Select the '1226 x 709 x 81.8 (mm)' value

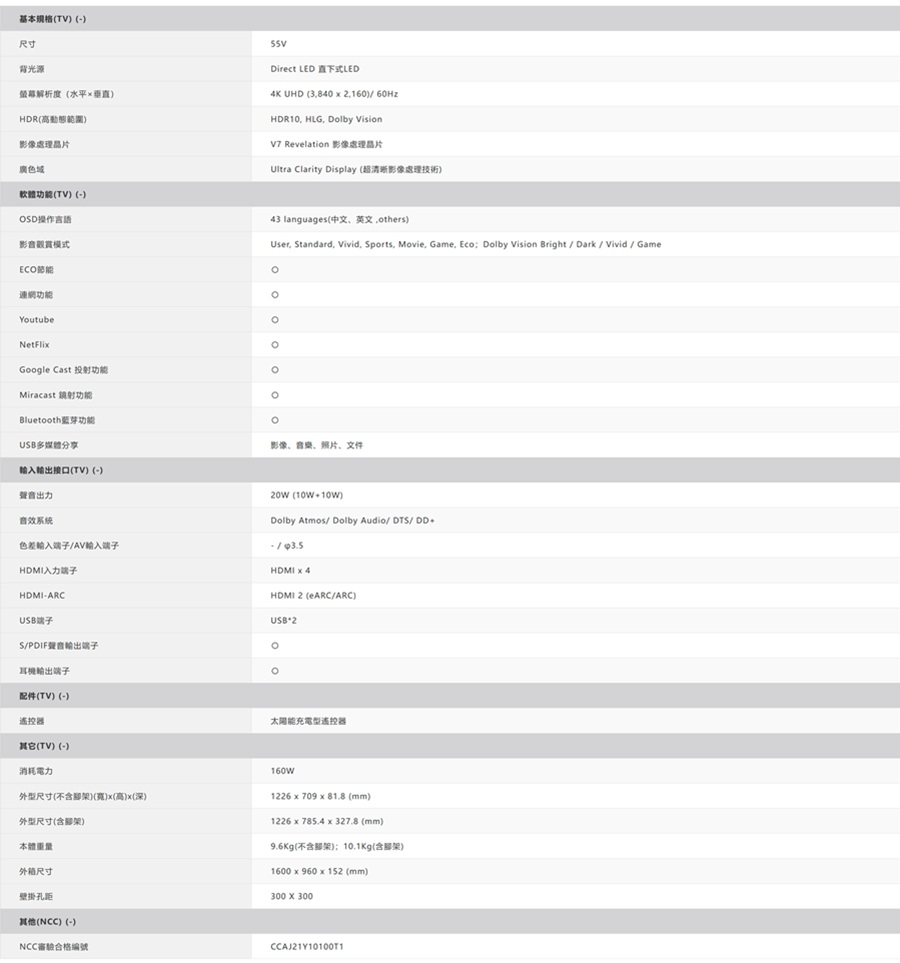321,797
